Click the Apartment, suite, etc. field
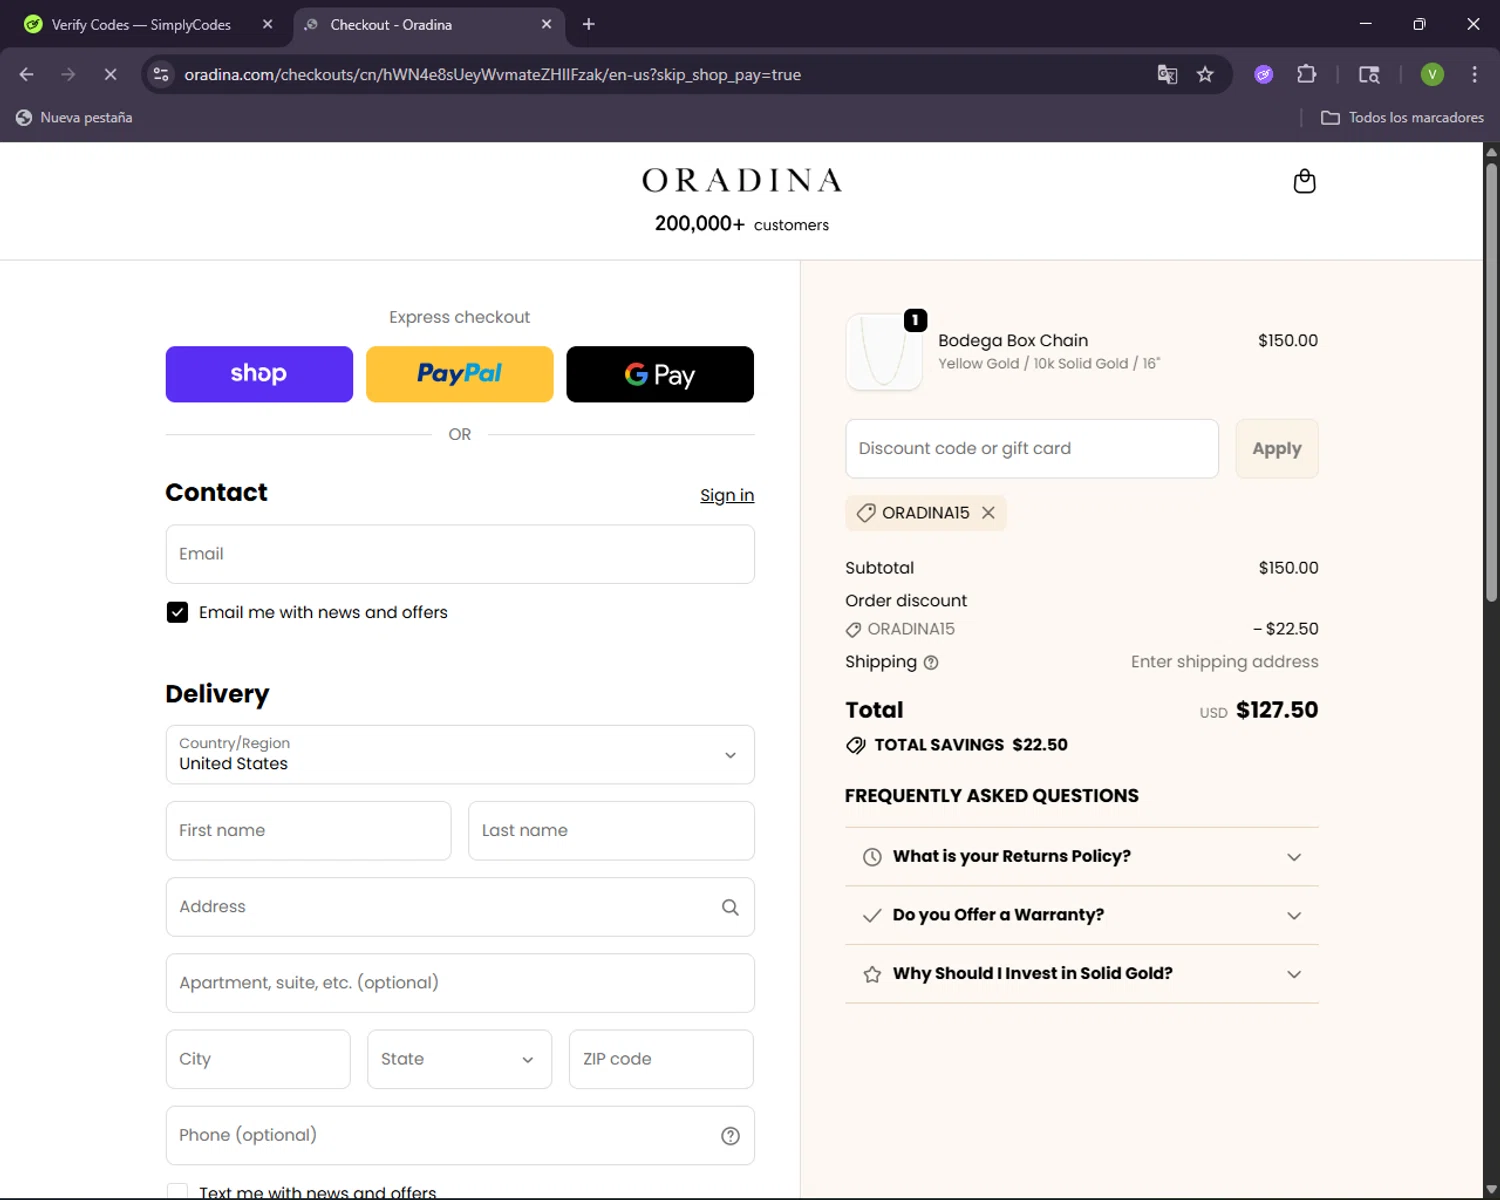Viewport: 1500px width, 1200px height. click(460, 983)
